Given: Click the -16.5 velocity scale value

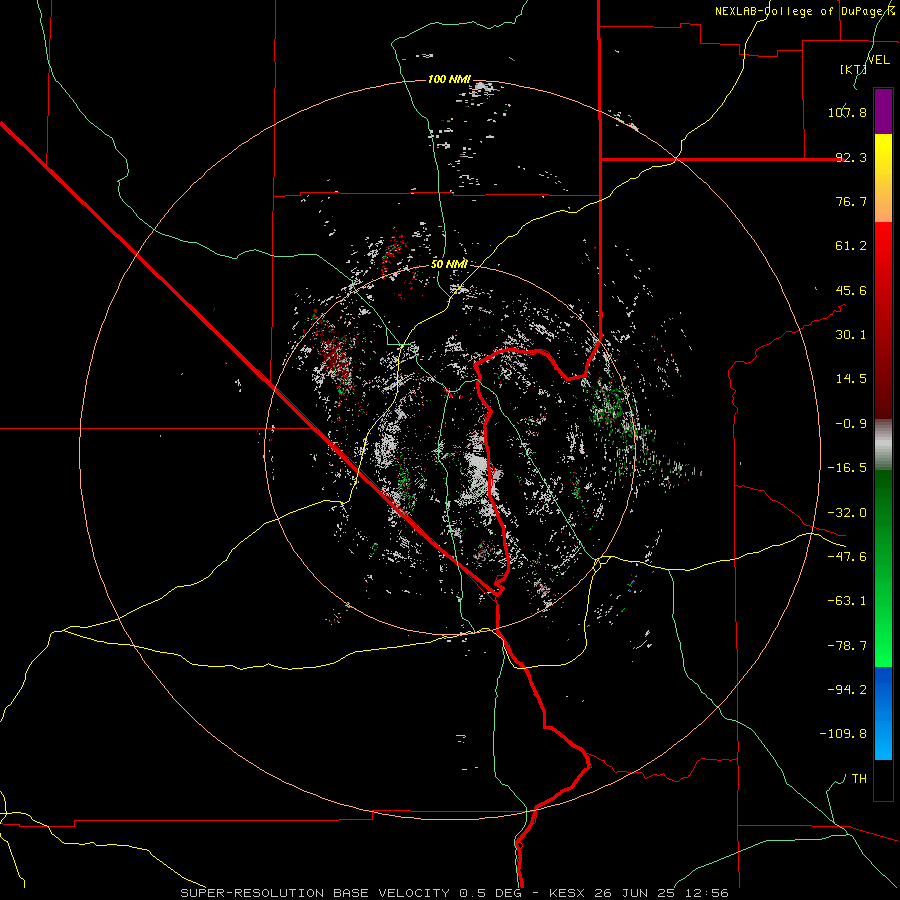Looking at the screenshot, I should tap(847, 468).
